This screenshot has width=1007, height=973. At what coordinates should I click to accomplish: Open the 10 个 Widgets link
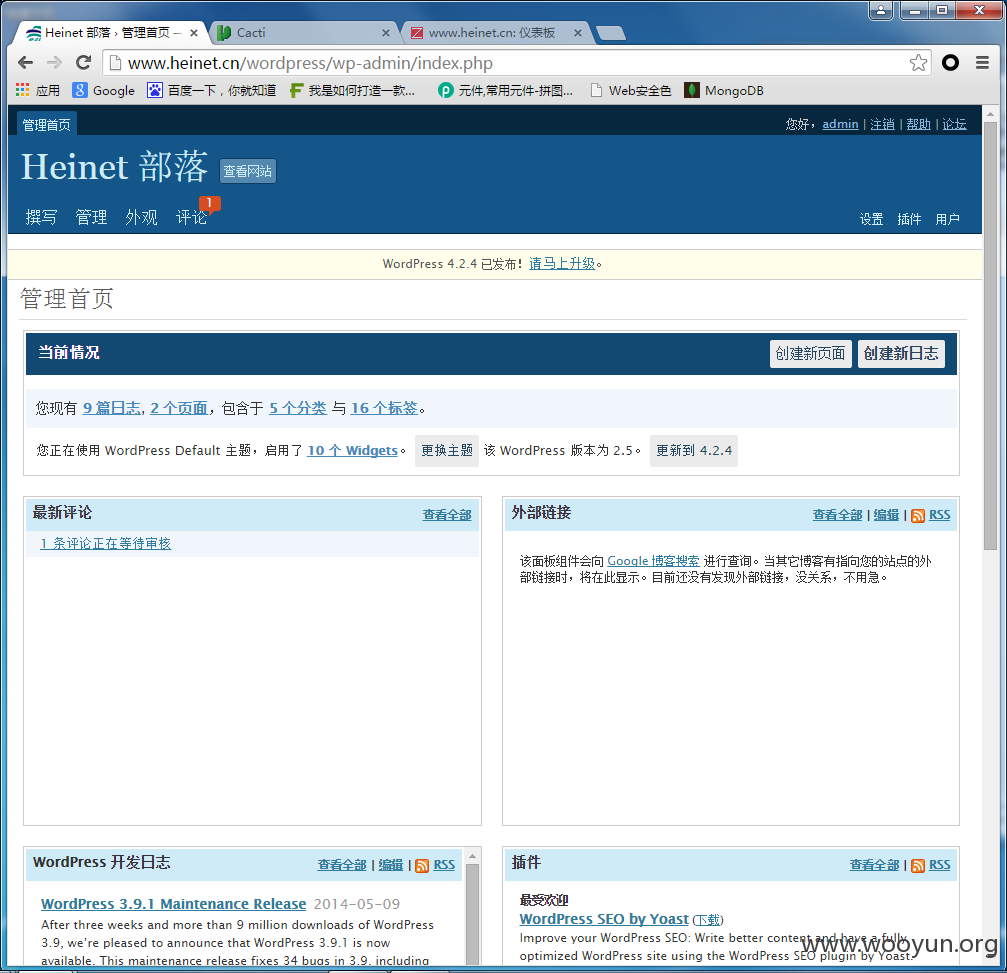(353, 451)
